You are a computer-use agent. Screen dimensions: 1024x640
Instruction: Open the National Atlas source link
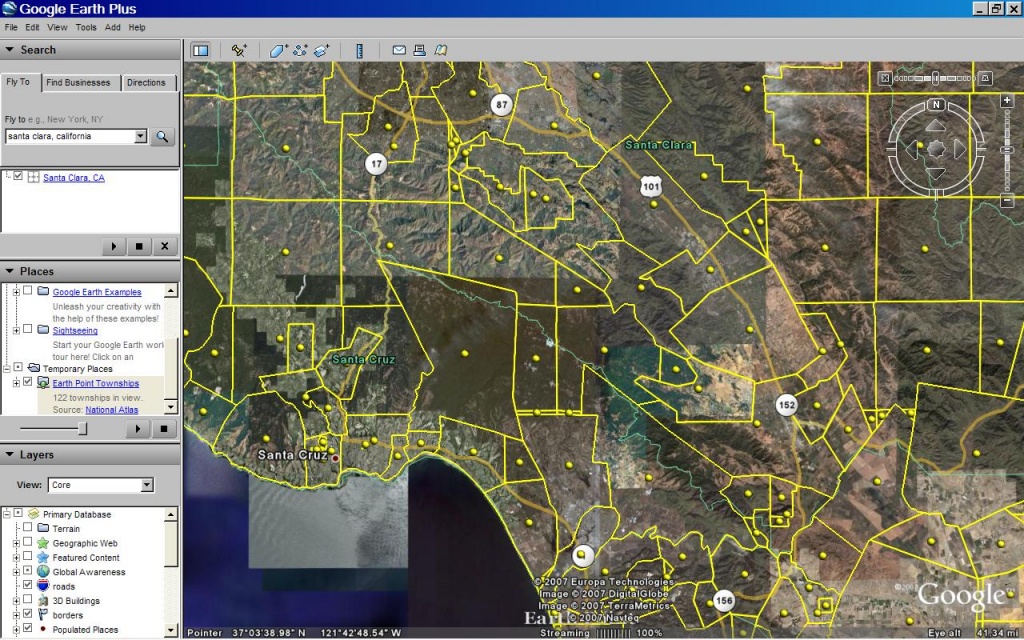(x=111, y=409)
